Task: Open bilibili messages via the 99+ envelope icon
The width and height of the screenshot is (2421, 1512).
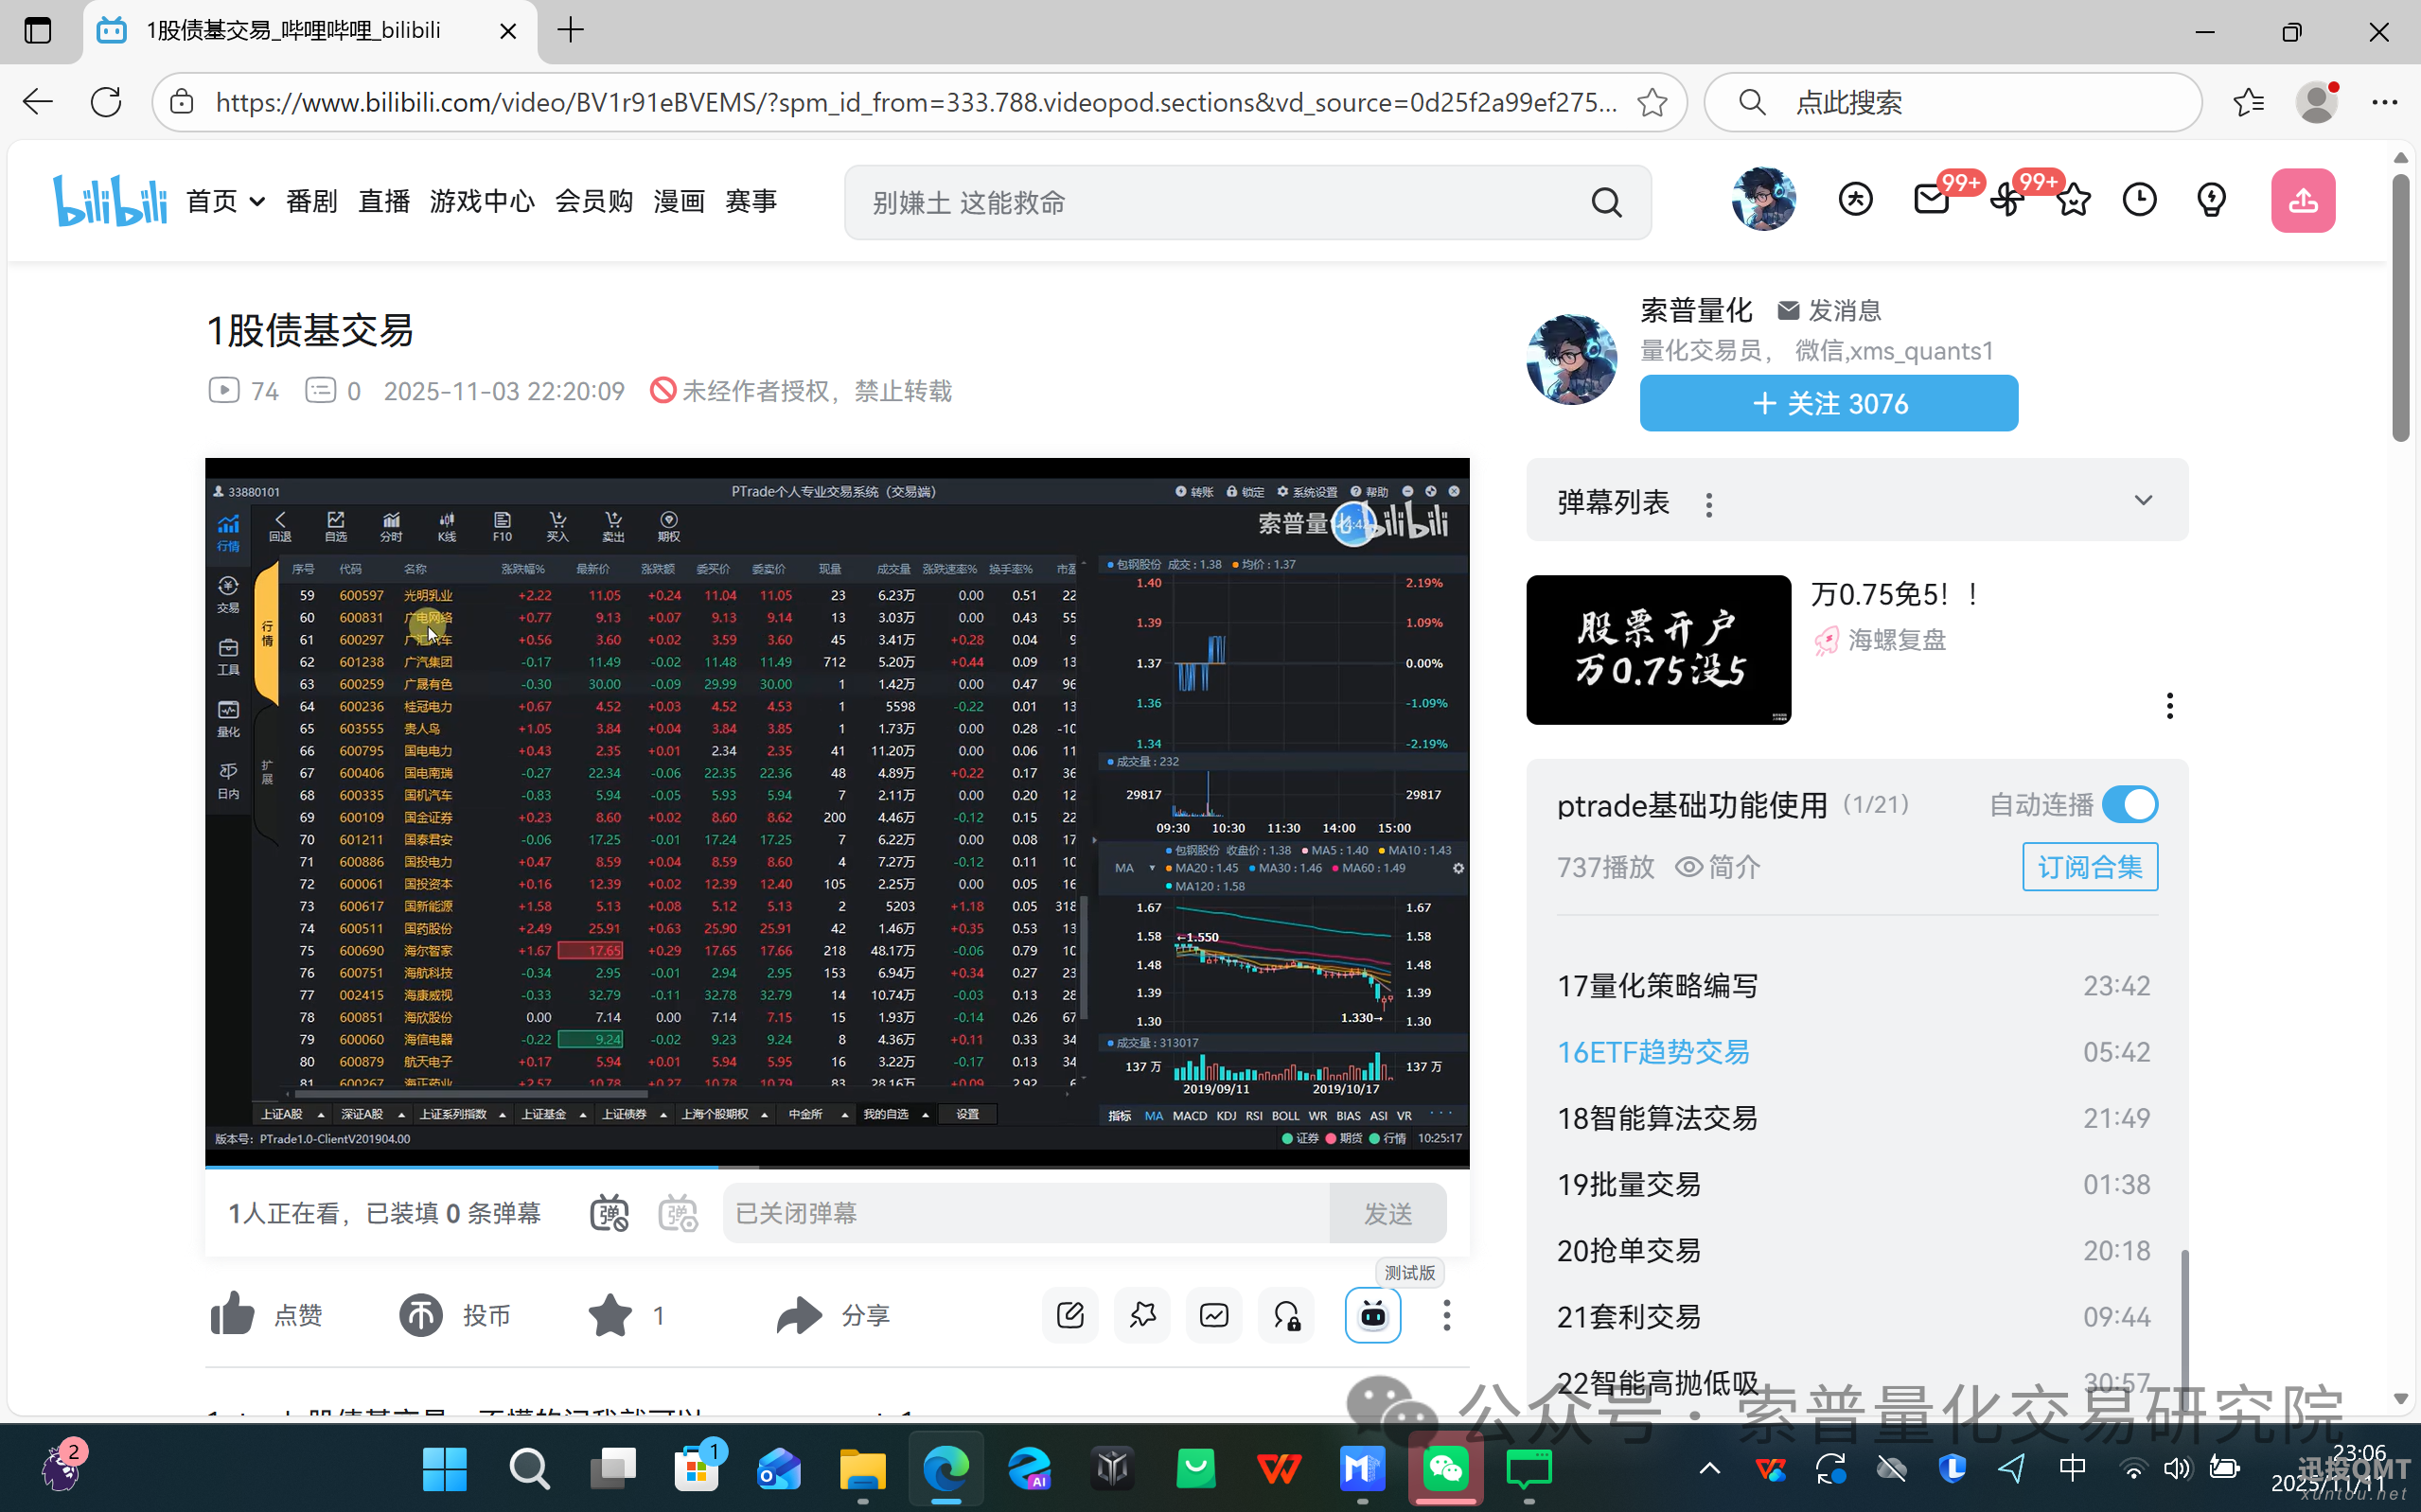Action: [1930, 199]
